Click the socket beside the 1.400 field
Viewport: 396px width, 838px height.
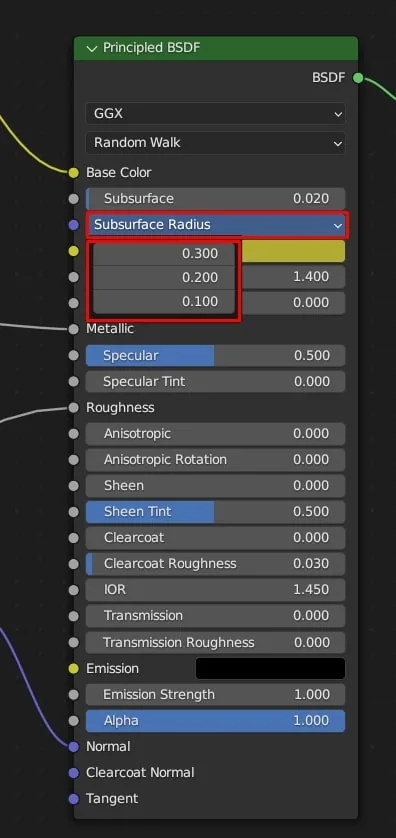74,277
